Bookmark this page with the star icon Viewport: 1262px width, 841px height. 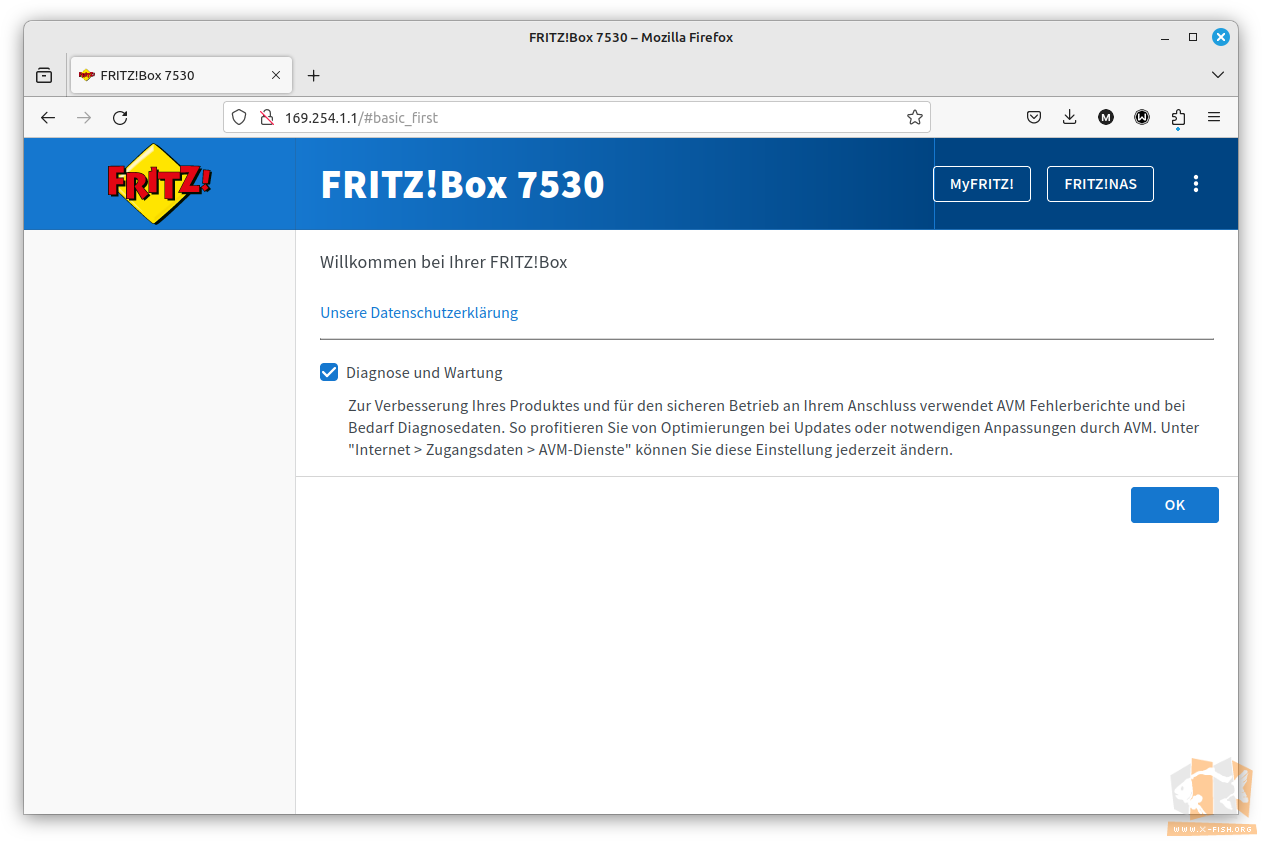pos(914,117)
